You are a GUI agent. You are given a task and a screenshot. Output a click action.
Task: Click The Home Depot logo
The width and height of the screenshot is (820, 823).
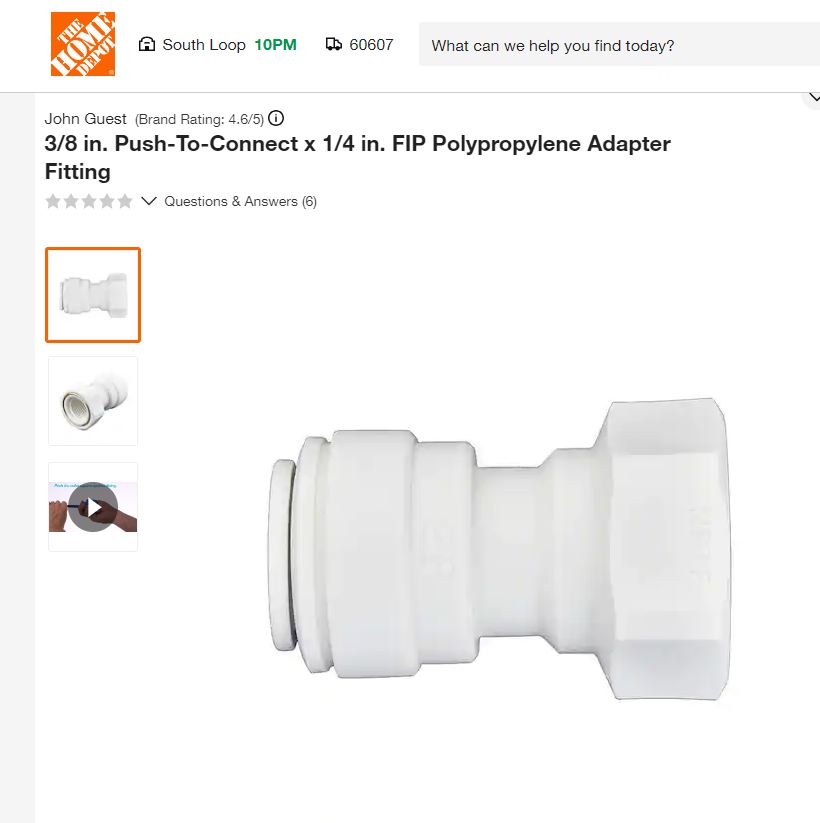(x=82, y=44)
